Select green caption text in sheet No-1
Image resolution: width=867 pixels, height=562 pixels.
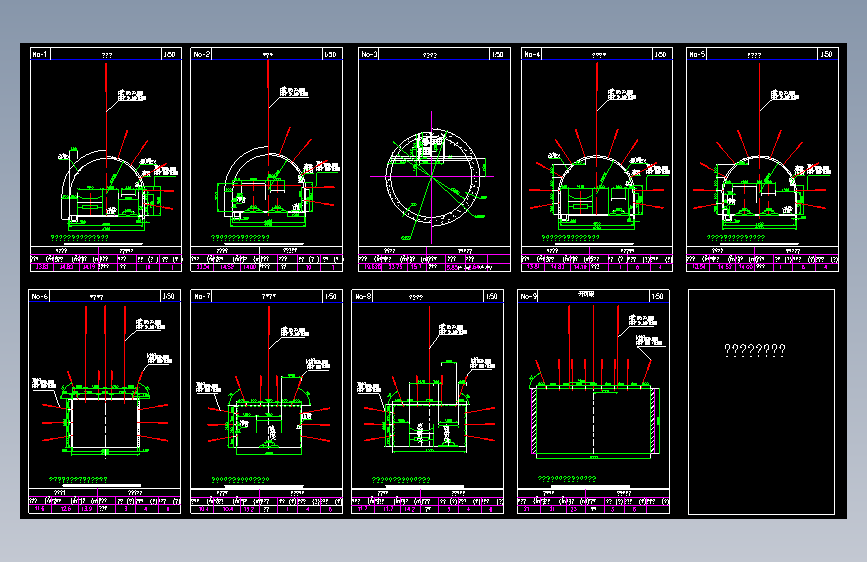[x=80, y=238]
